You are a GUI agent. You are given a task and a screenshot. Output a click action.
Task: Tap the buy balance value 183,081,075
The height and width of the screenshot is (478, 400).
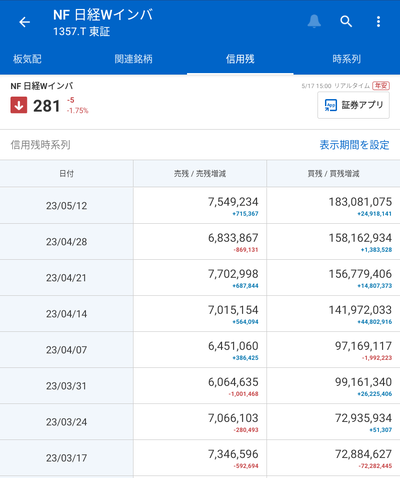pyautogui.click(x=360, y=202)
